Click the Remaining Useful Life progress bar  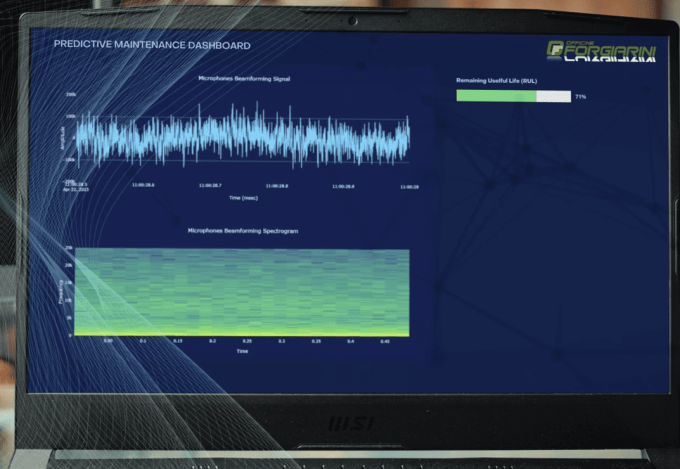[x=513, y=96]
